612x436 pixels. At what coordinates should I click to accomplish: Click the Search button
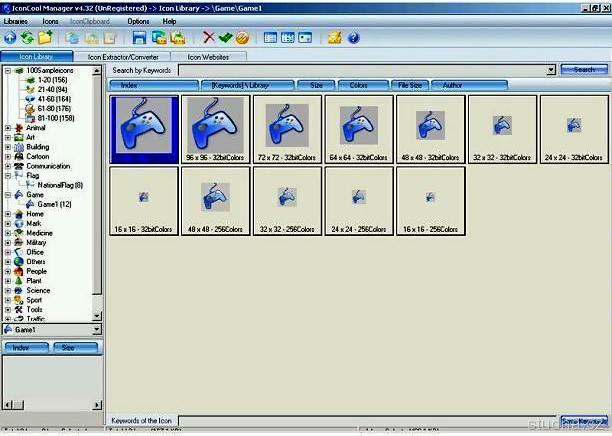(584, 69)
